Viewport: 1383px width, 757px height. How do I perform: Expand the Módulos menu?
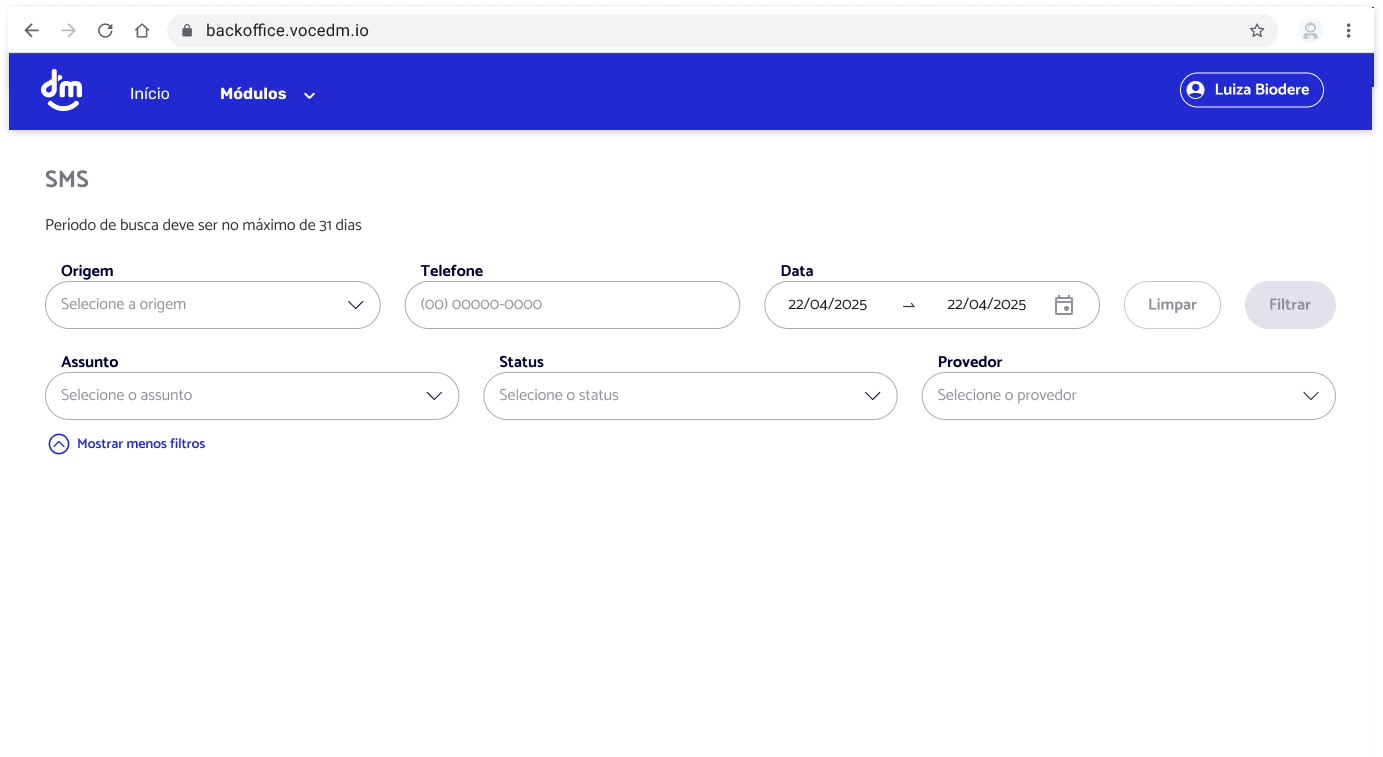266,93
